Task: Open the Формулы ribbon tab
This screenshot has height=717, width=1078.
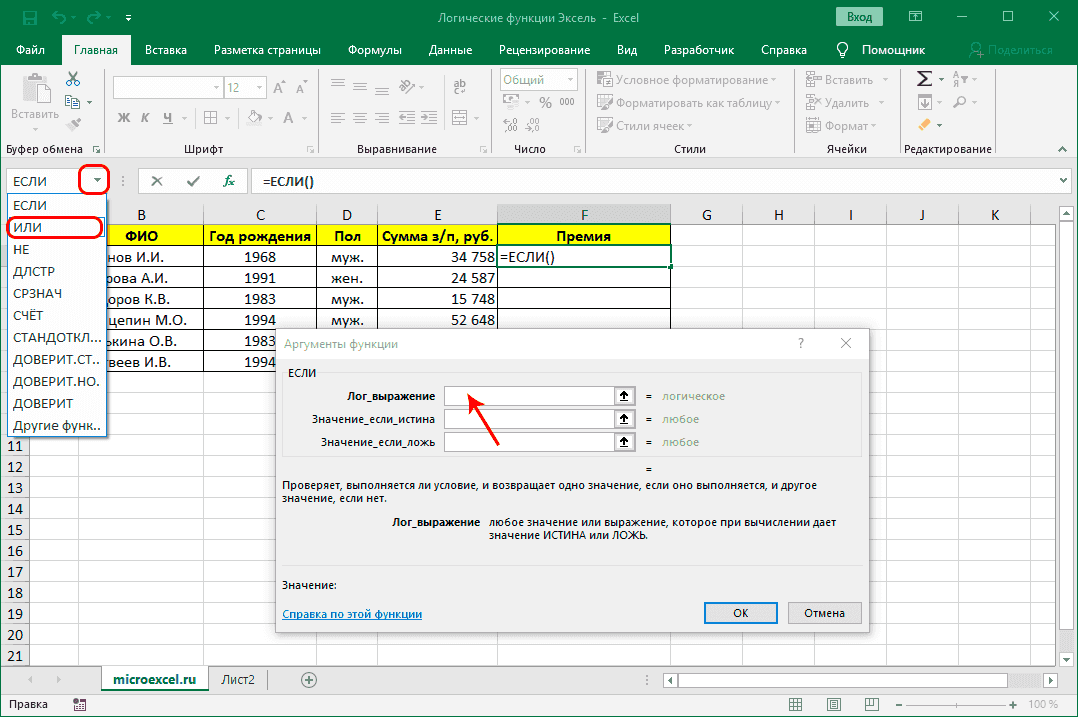Action: coord(375,50)
